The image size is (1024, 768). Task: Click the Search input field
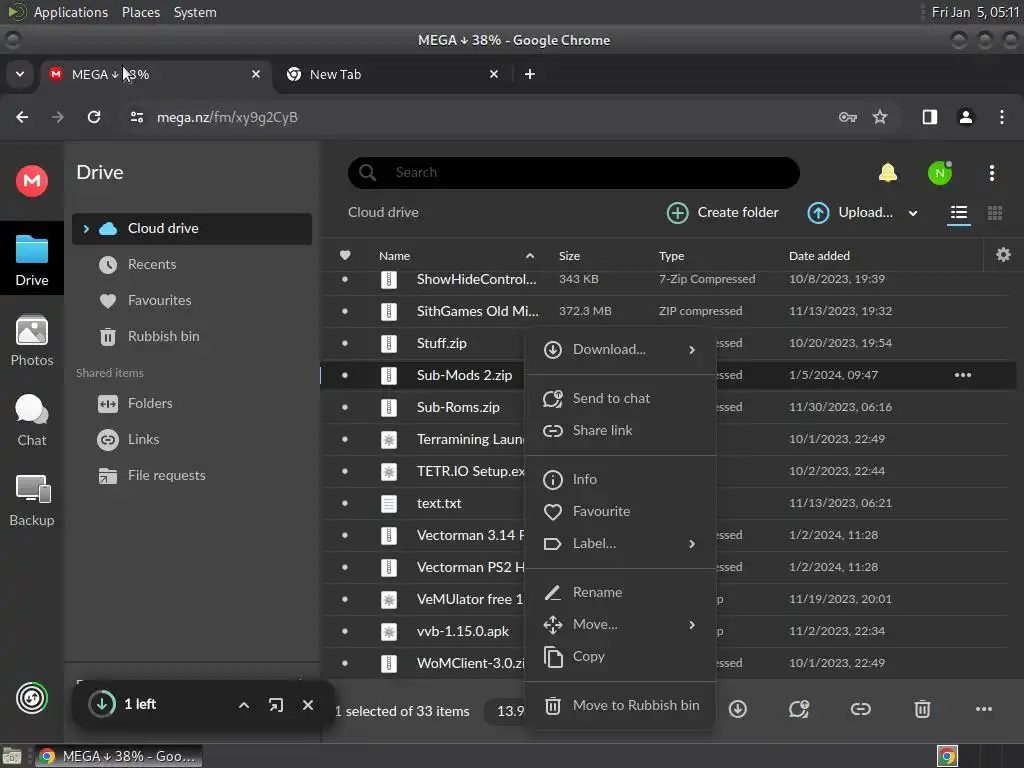pos(574,172)
